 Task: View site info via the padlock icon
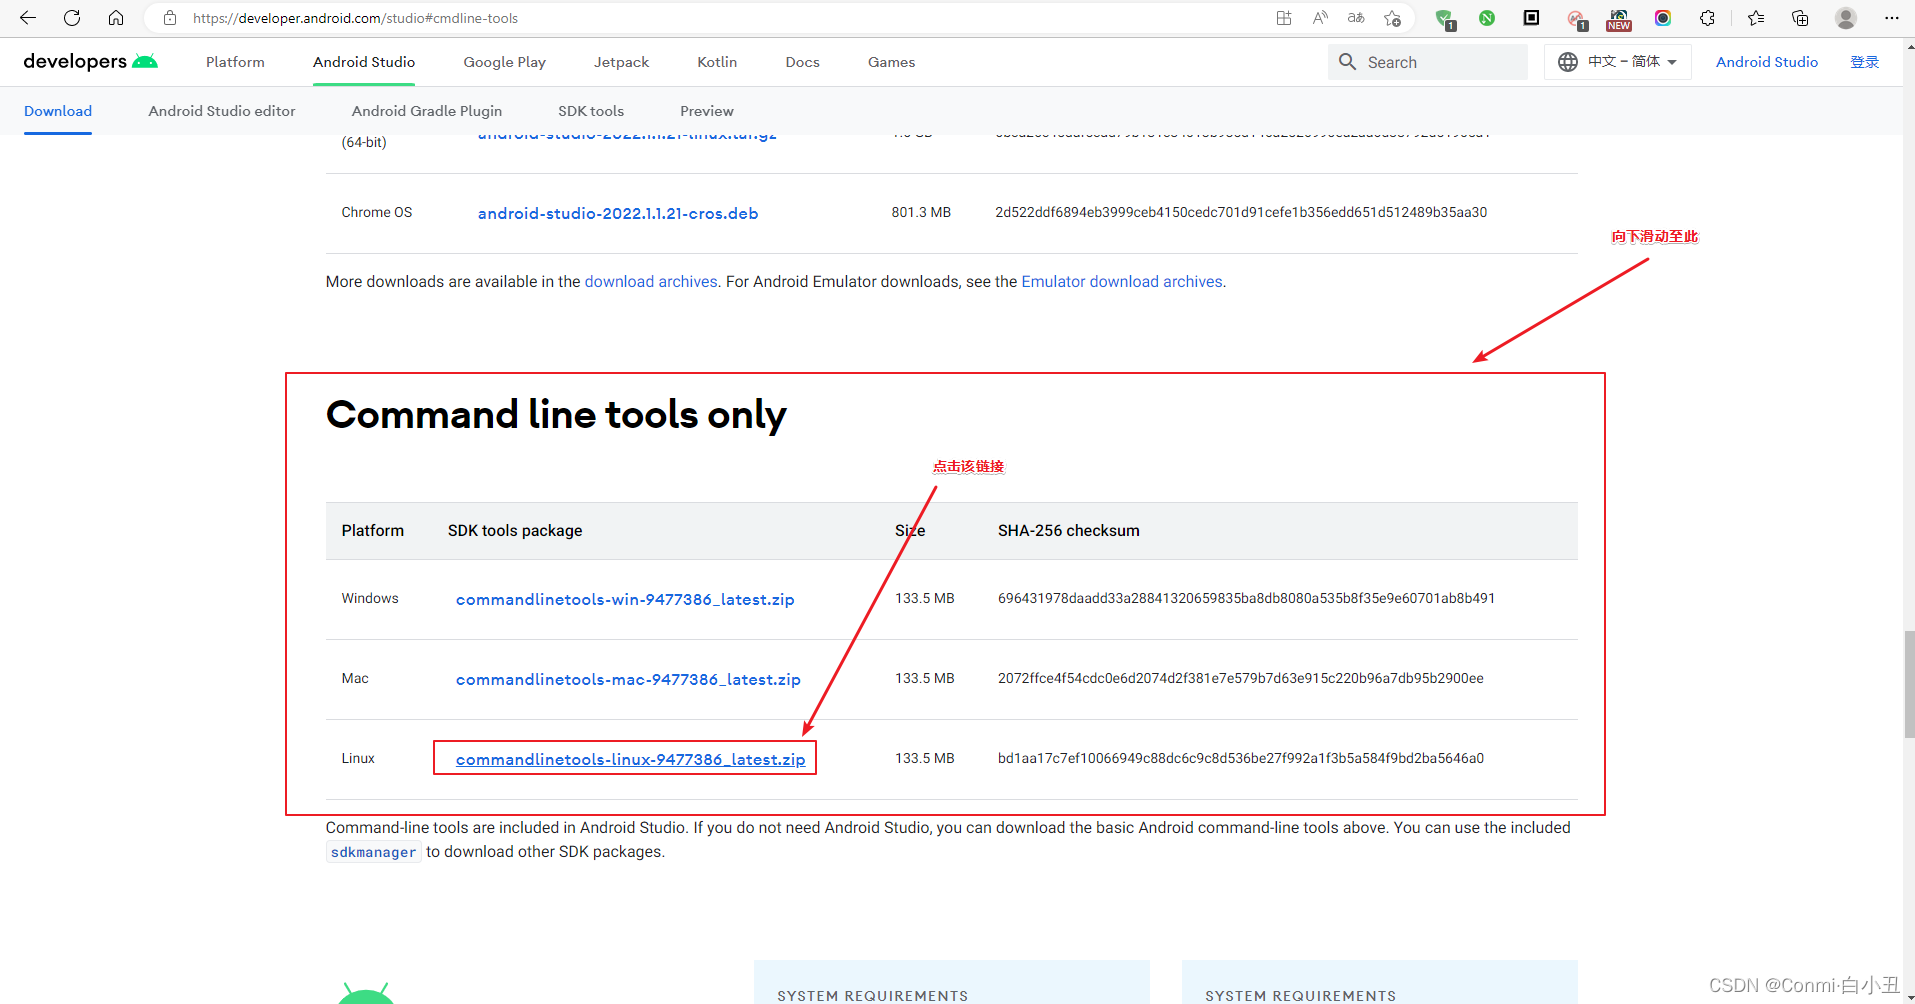pos(170,18)
